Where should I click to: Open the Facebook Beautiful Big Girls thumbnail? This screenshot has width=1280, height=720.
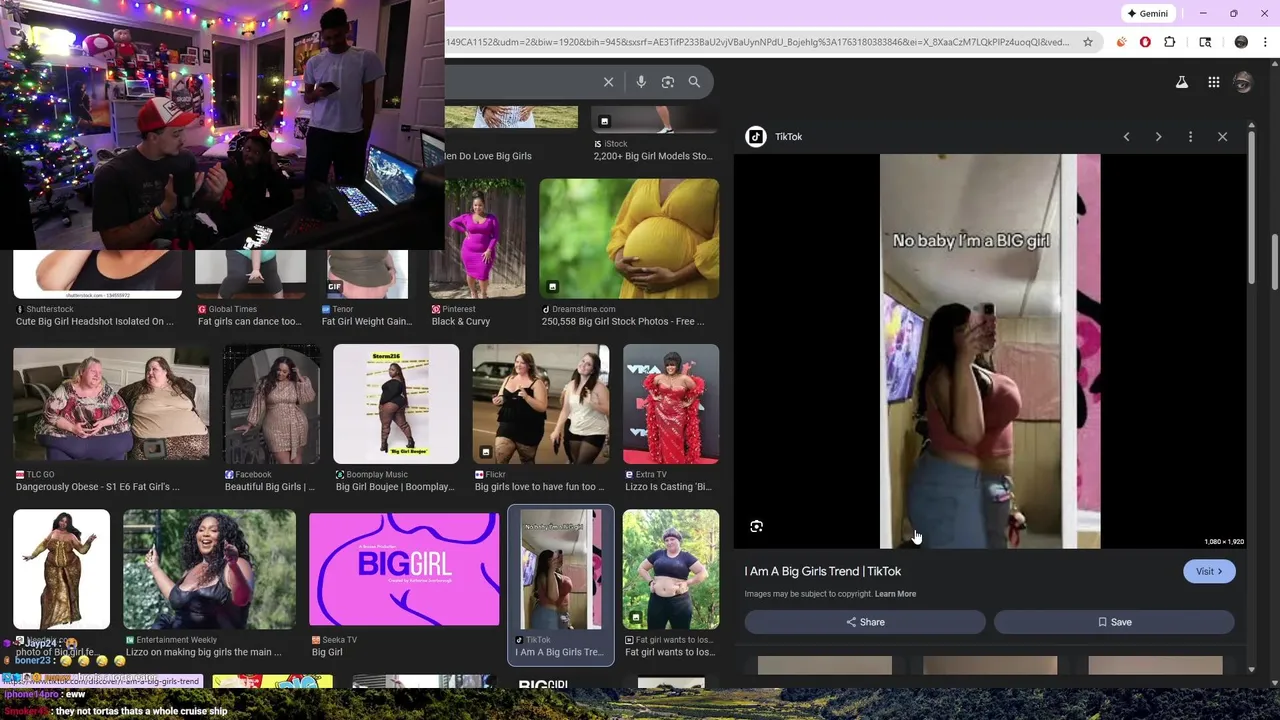(x=271, y=404)
